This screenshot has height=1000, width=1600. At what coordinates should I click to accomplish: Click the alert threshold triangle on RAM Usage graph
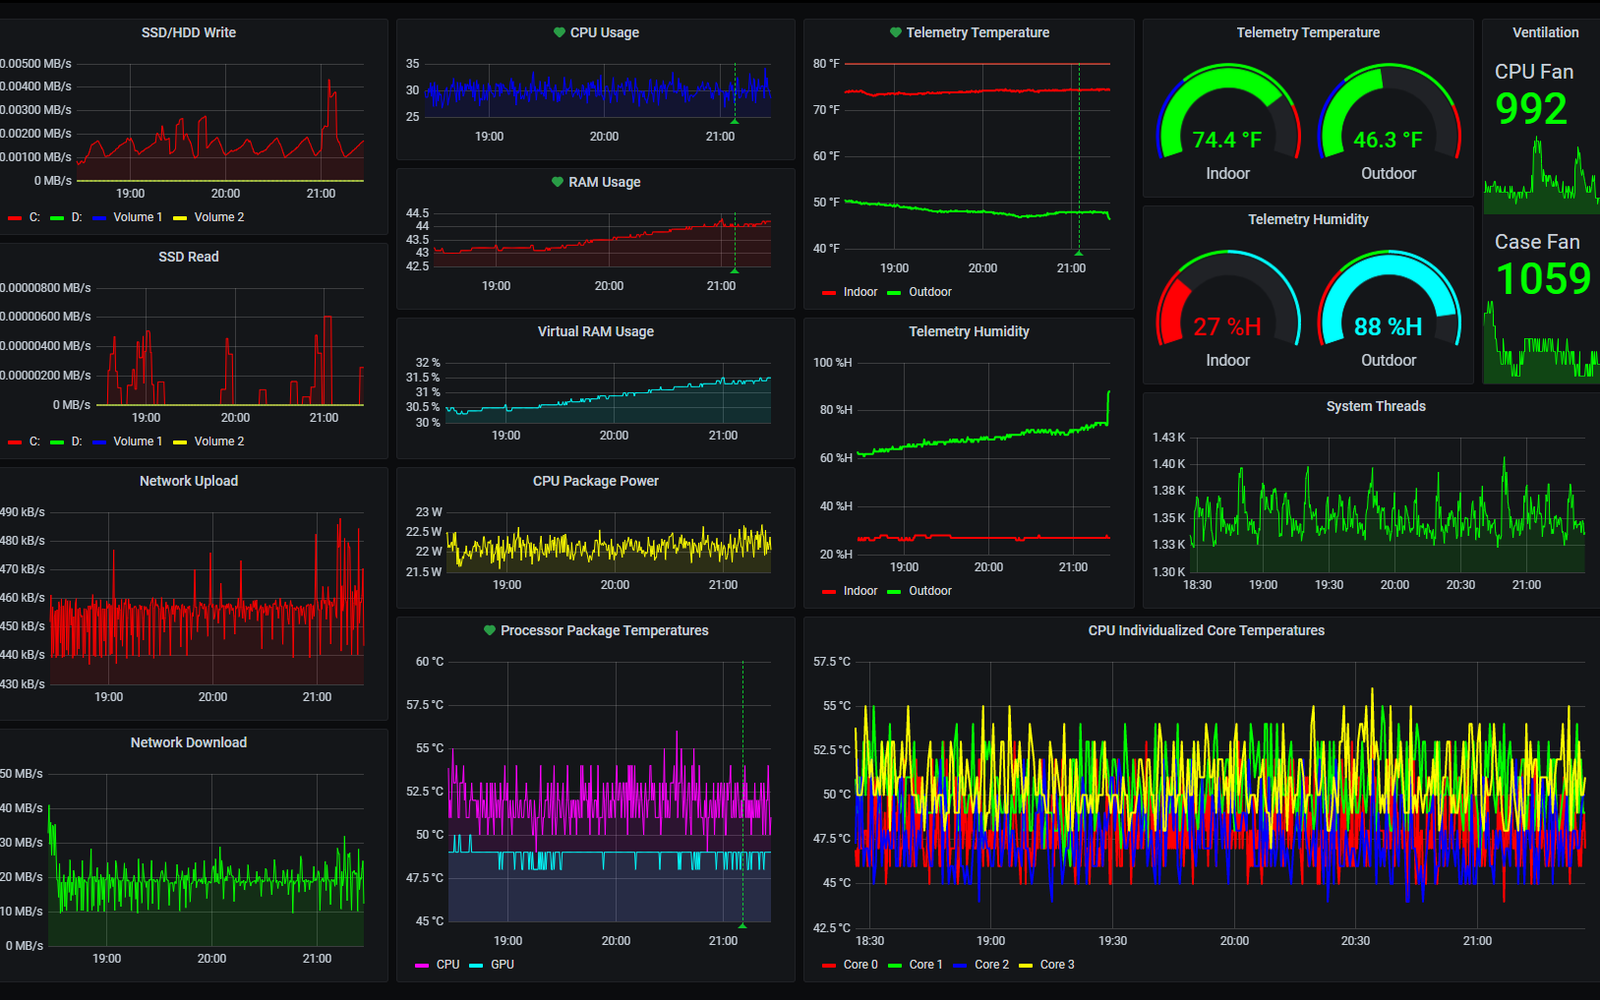pyautogui.click(x=735, y=270)
